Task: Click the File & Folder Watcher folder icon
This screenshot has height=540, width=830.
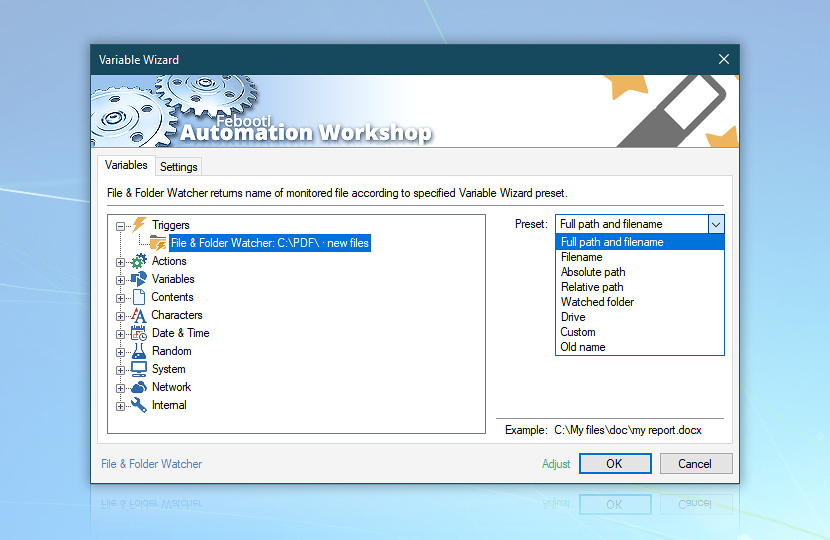Action: click(158, 243)
